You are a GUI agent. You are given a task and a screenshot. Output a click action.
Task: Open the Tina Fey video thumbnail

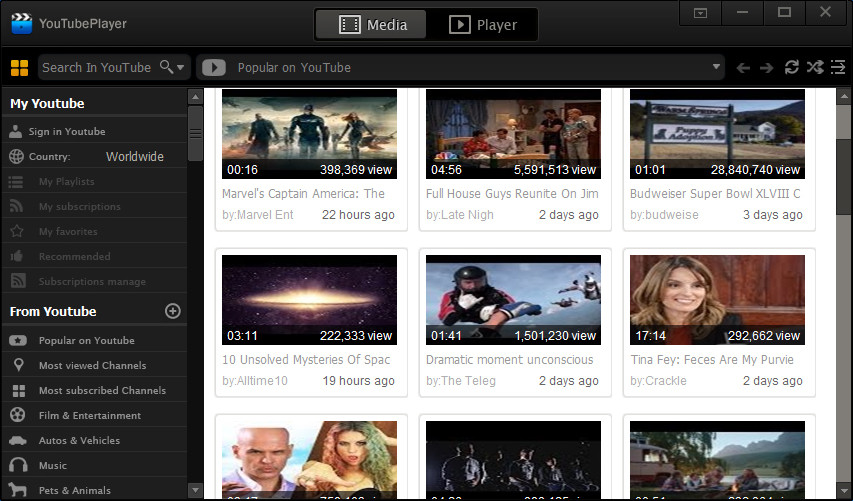click(x=717, y=300)
